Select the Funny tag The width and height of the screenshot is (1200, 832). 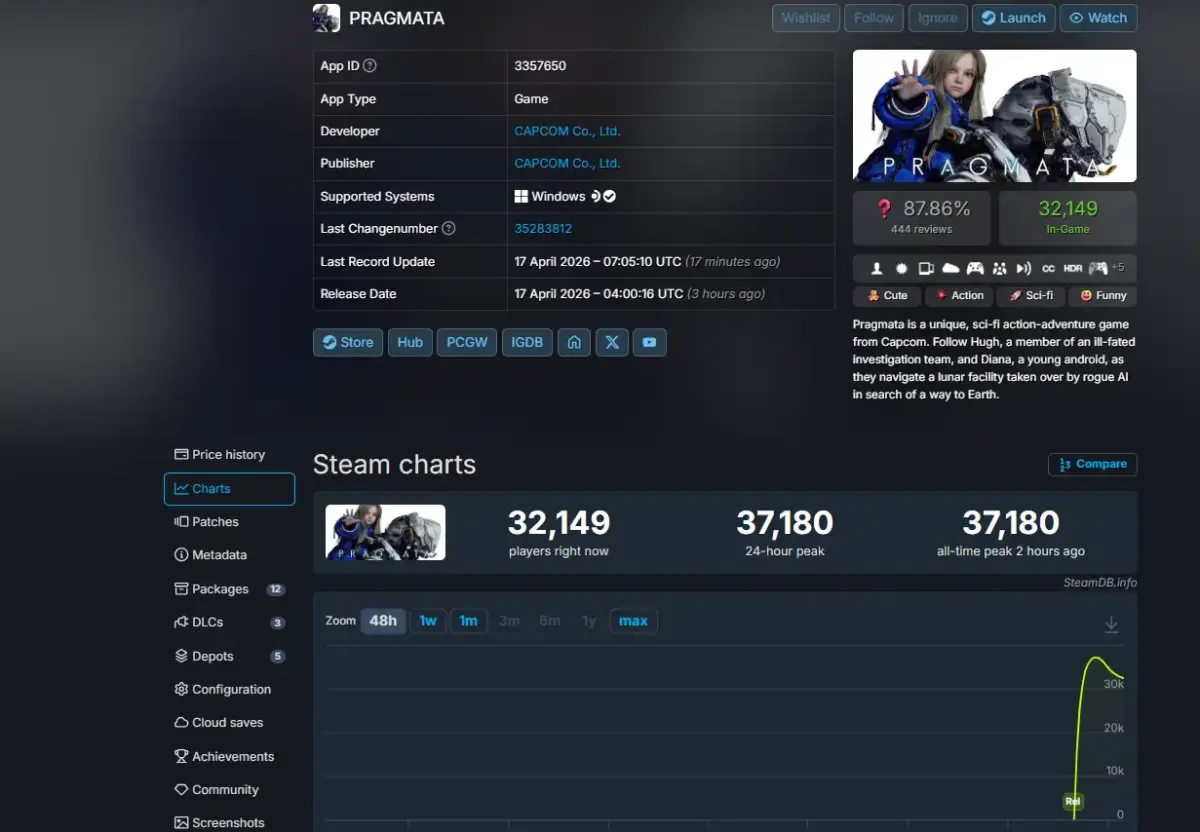click(1103, 296)
